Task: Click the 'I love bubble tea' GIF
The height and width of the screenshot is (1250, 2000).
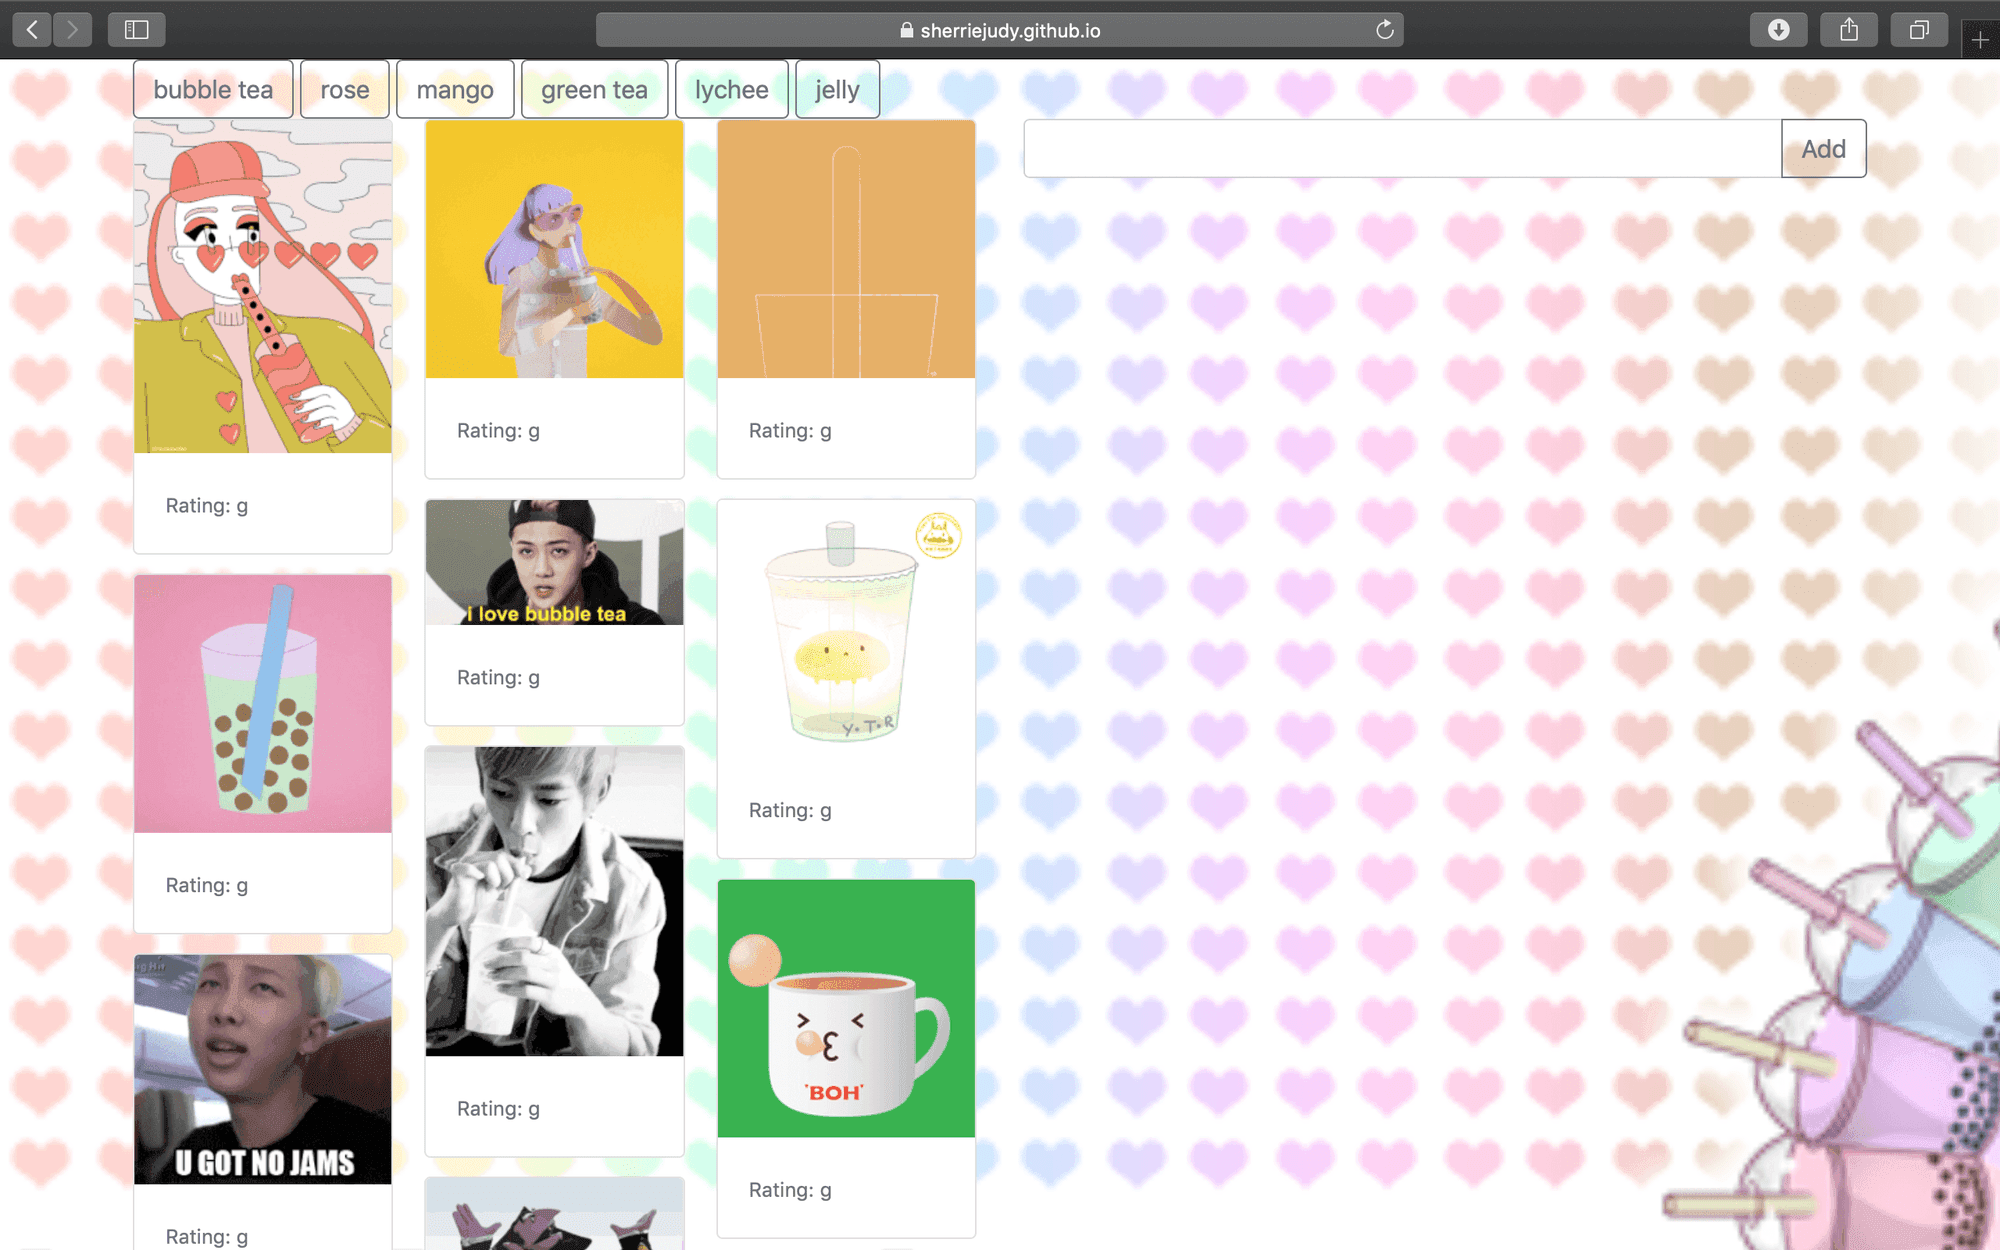Action: click(554, 562)
